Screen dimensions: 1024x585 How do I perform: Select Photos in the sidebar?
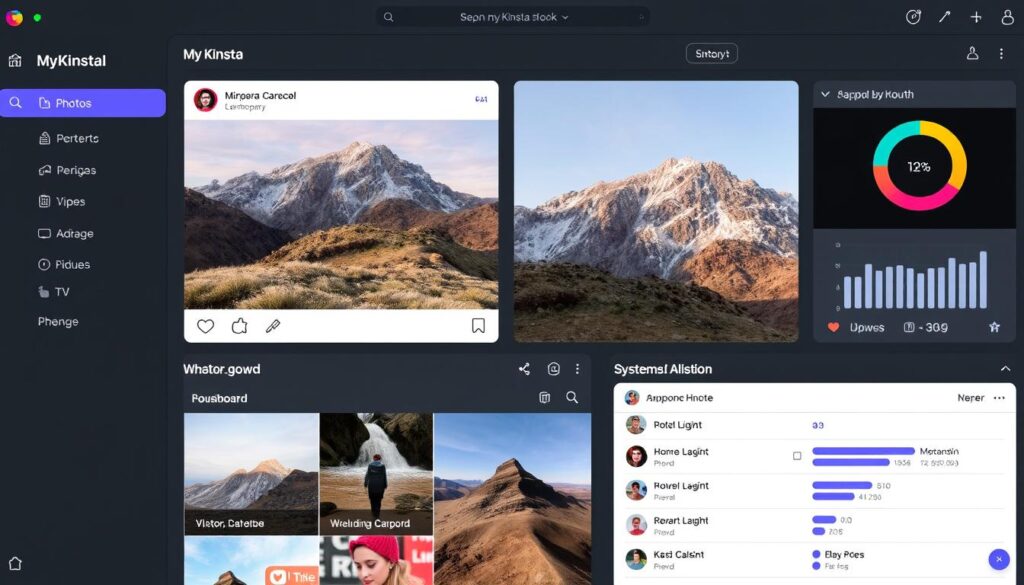(83, 103)
